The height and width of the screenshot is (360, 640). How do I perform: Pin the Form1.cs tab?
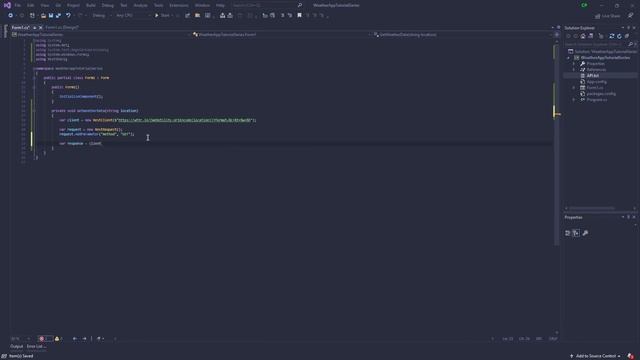pyautogui.click(x=34, y=28)
